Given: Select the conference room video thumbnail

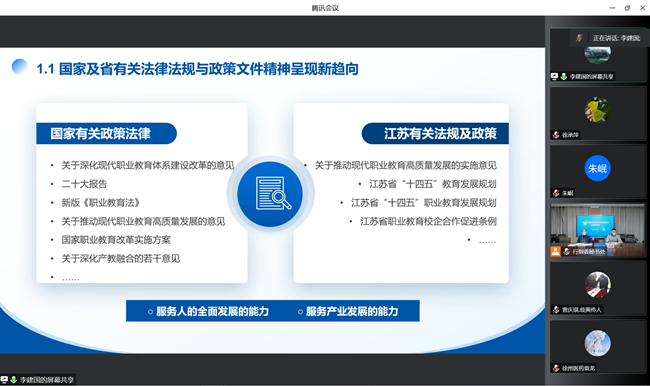Looking at the screenshot, I should click(598, 230).
